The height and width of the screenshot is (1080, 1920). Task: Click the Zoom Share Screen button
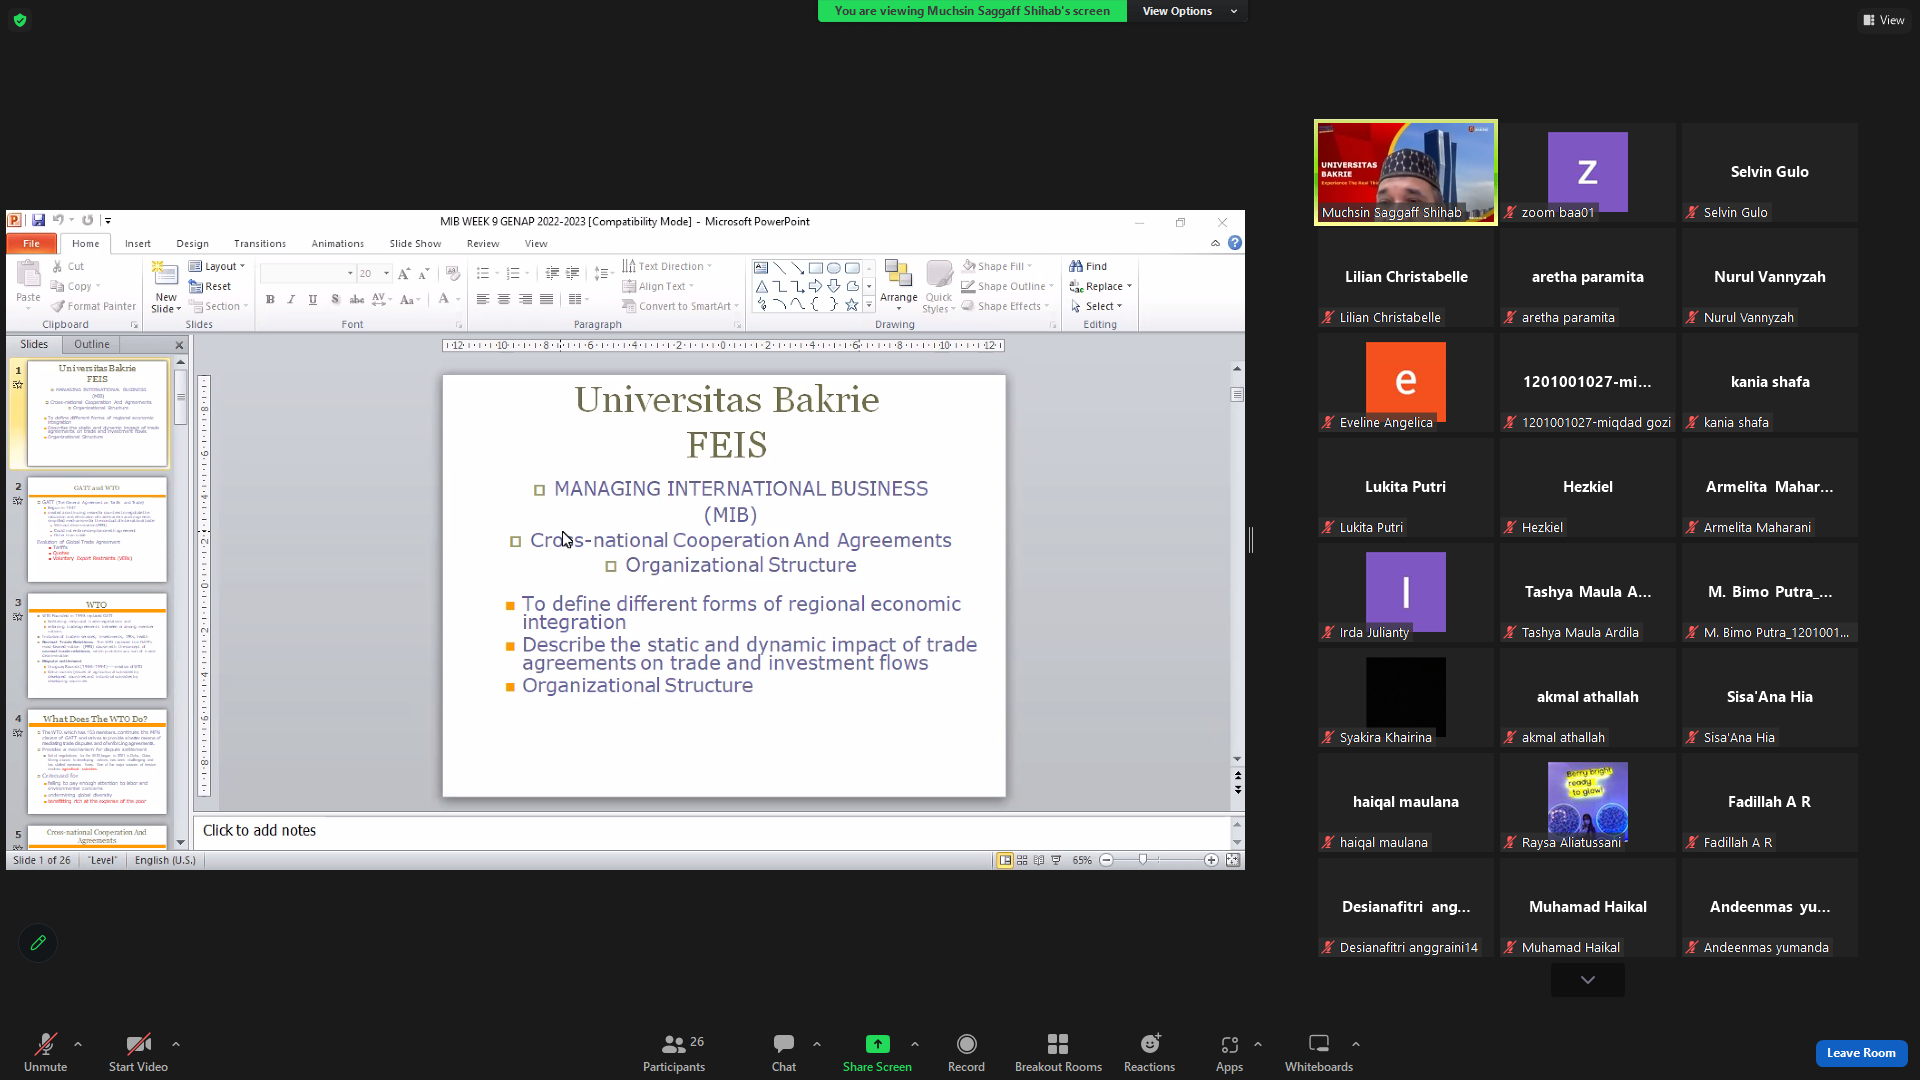[877, 1053]
